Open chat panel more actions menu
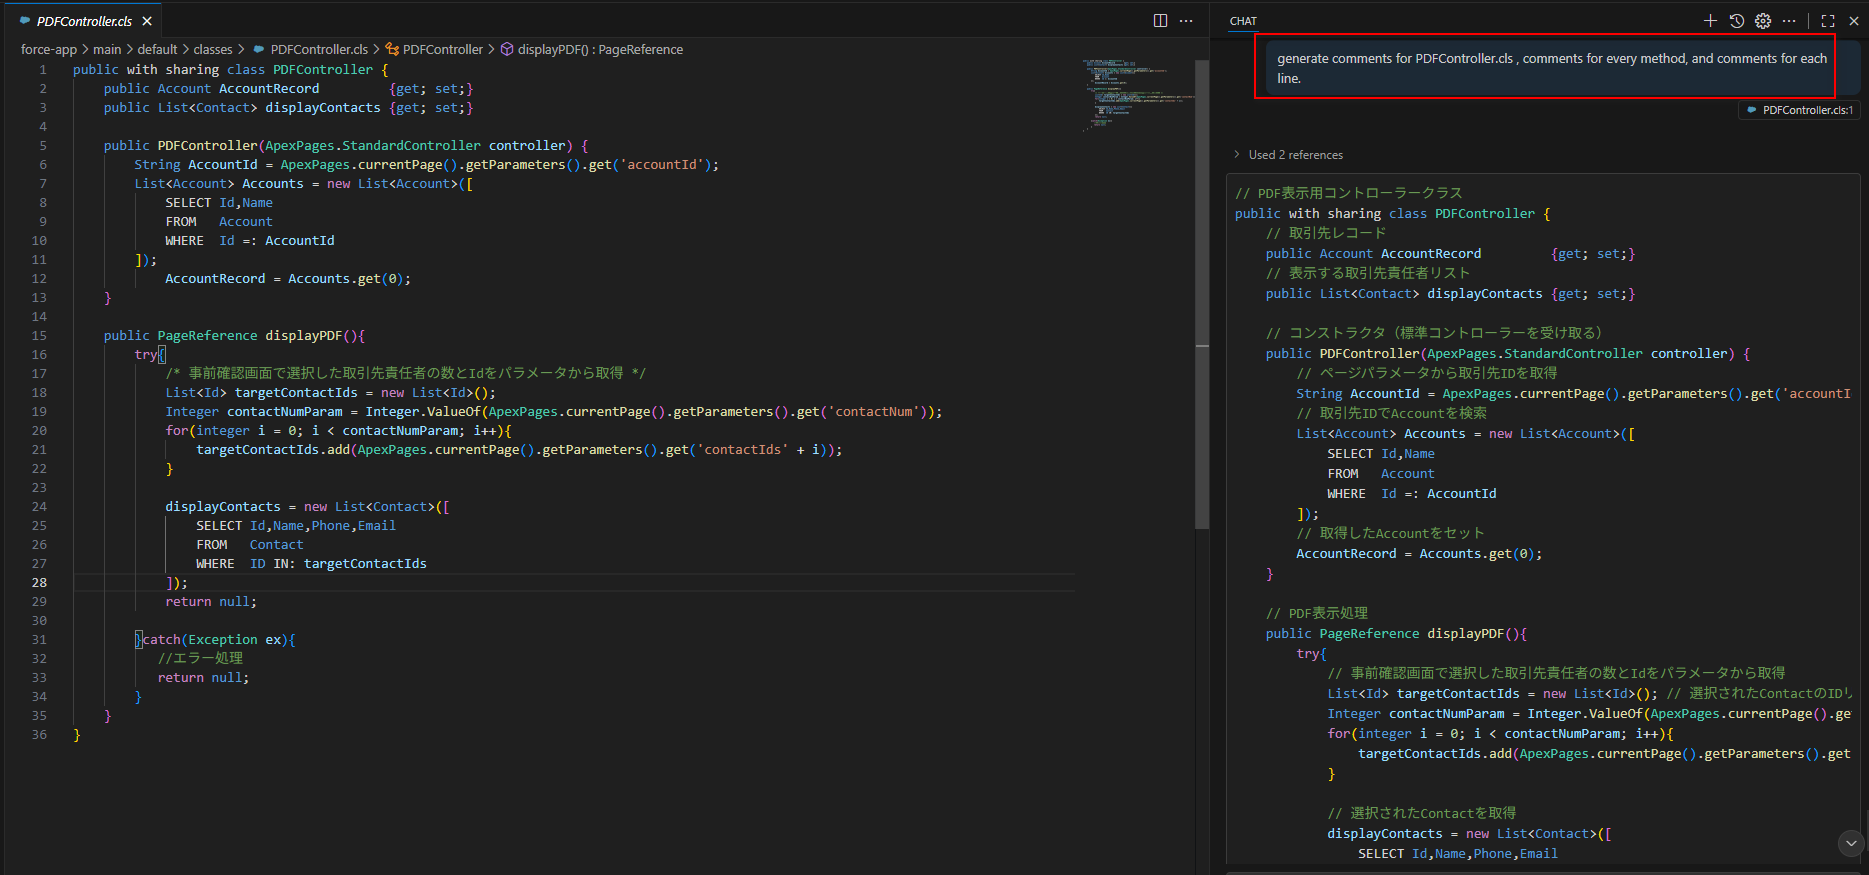Image resolution: width=1869 pixels, height=875 pixels. pyautogui.click(x=1789, y=21)
